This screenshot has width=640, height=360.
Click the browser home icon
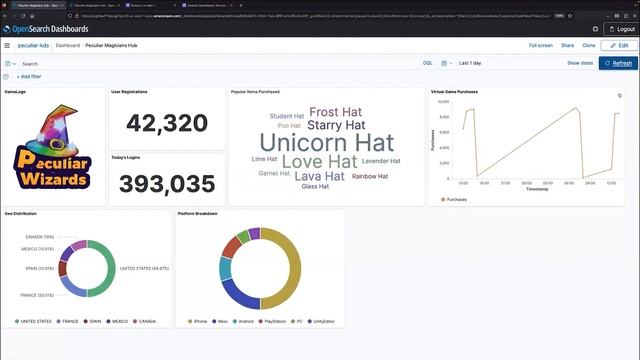pos(32,16)
